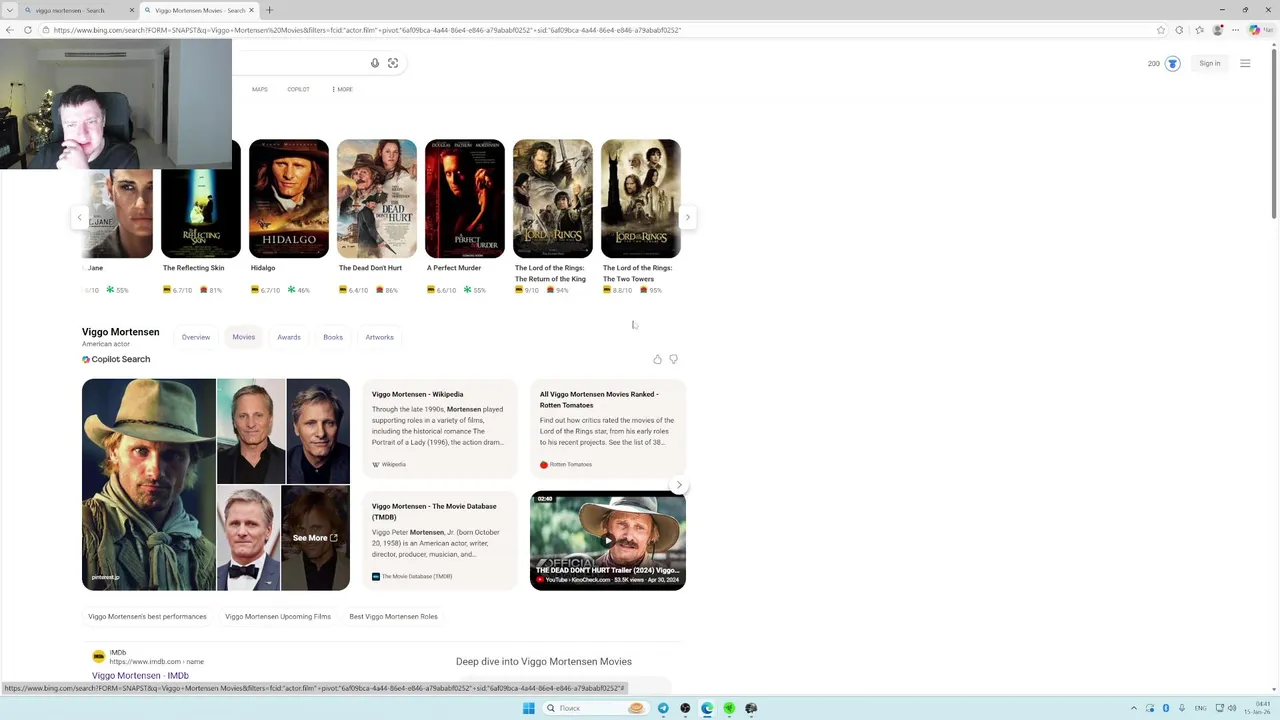Open Copilot icon in browser toolbar
This screenshot has width=1280, height=720.
1255,30
